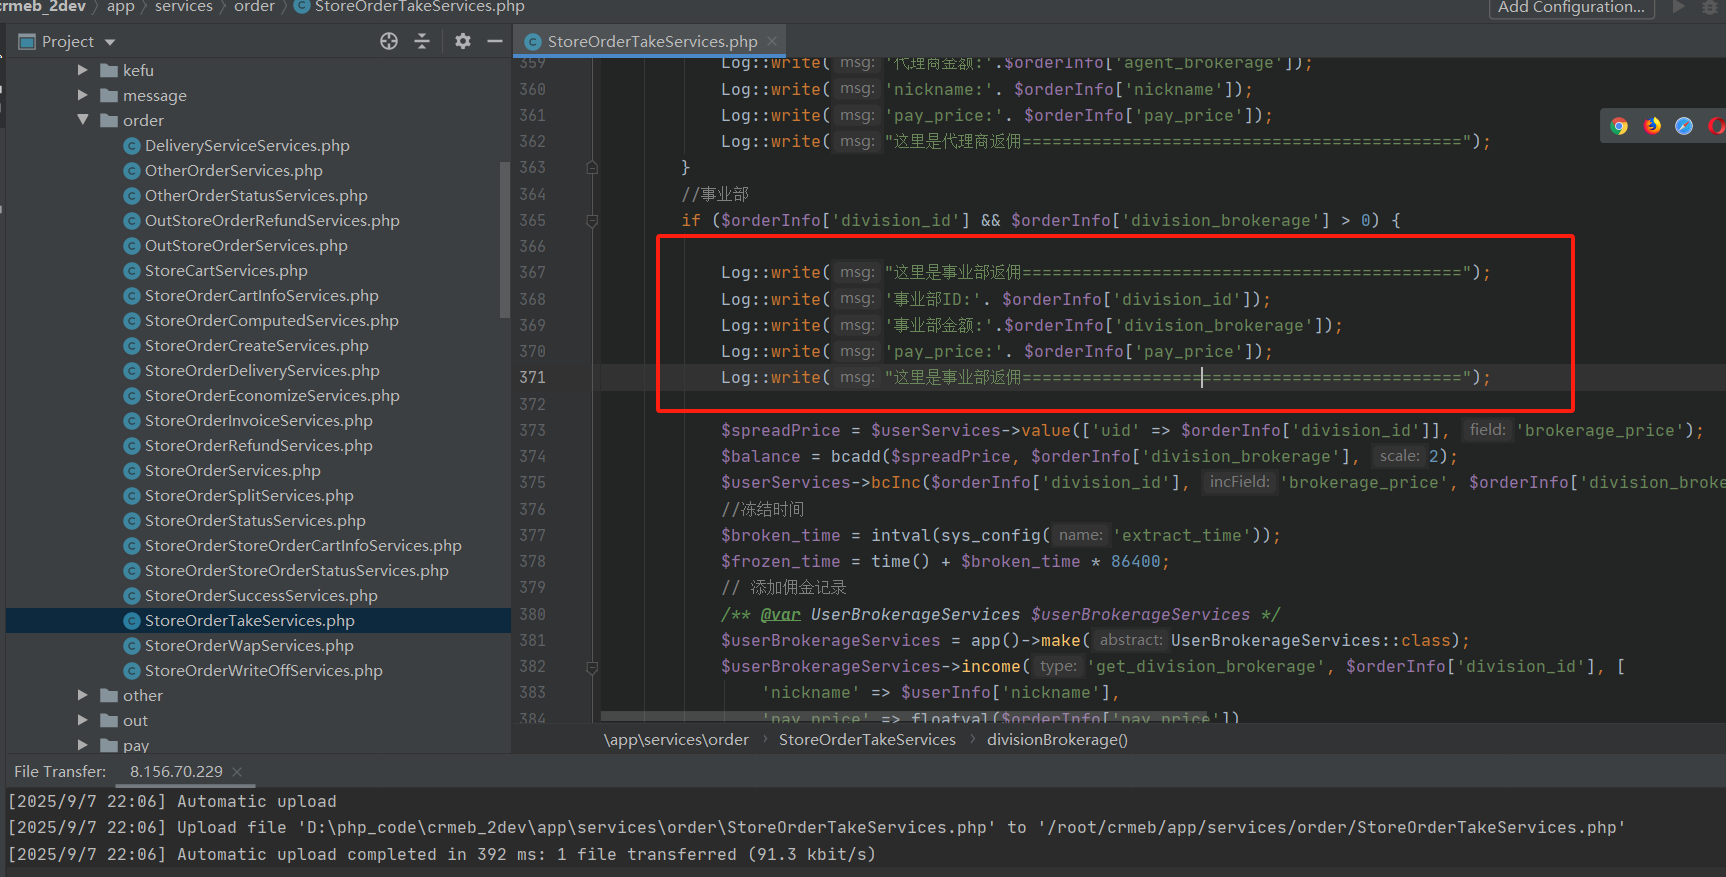Click code fold marker at line 365
The height and width of the screenshot is (877, 1726).
[x=592, y=220]
